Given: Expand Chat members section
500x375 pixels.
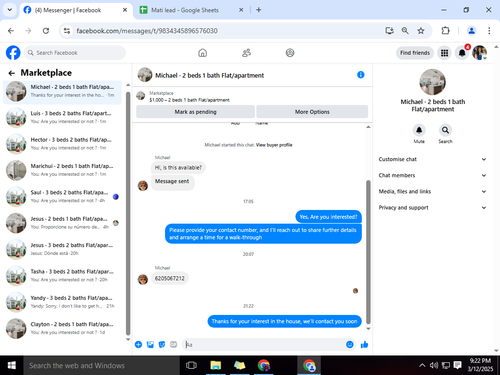Looking at the screenshot, I should [432, 175].
